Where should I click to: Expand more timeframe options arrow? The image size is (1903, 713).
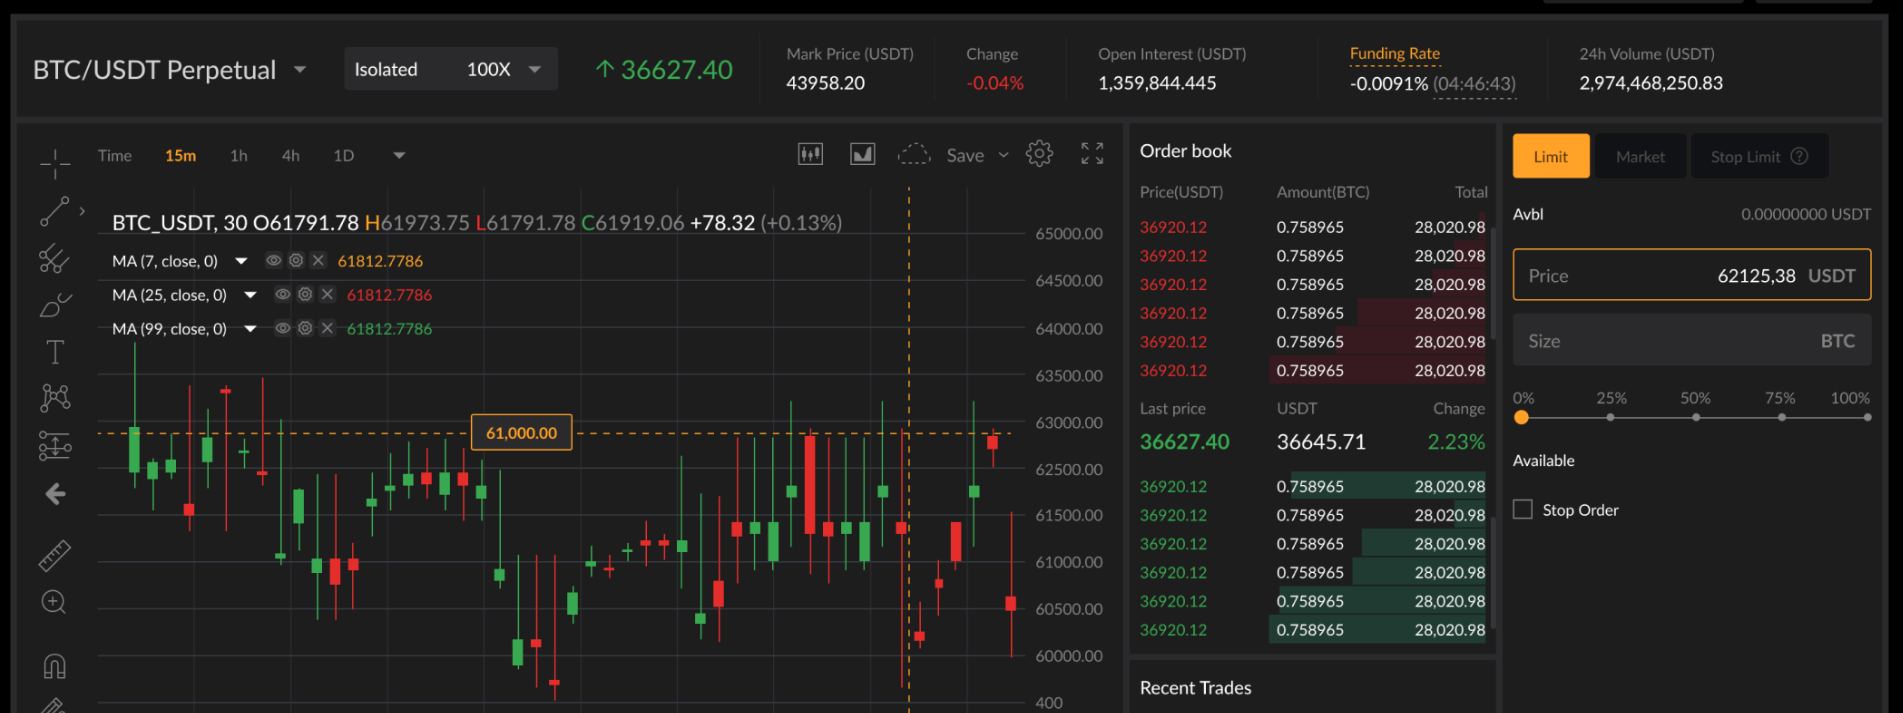click(399, 156)
